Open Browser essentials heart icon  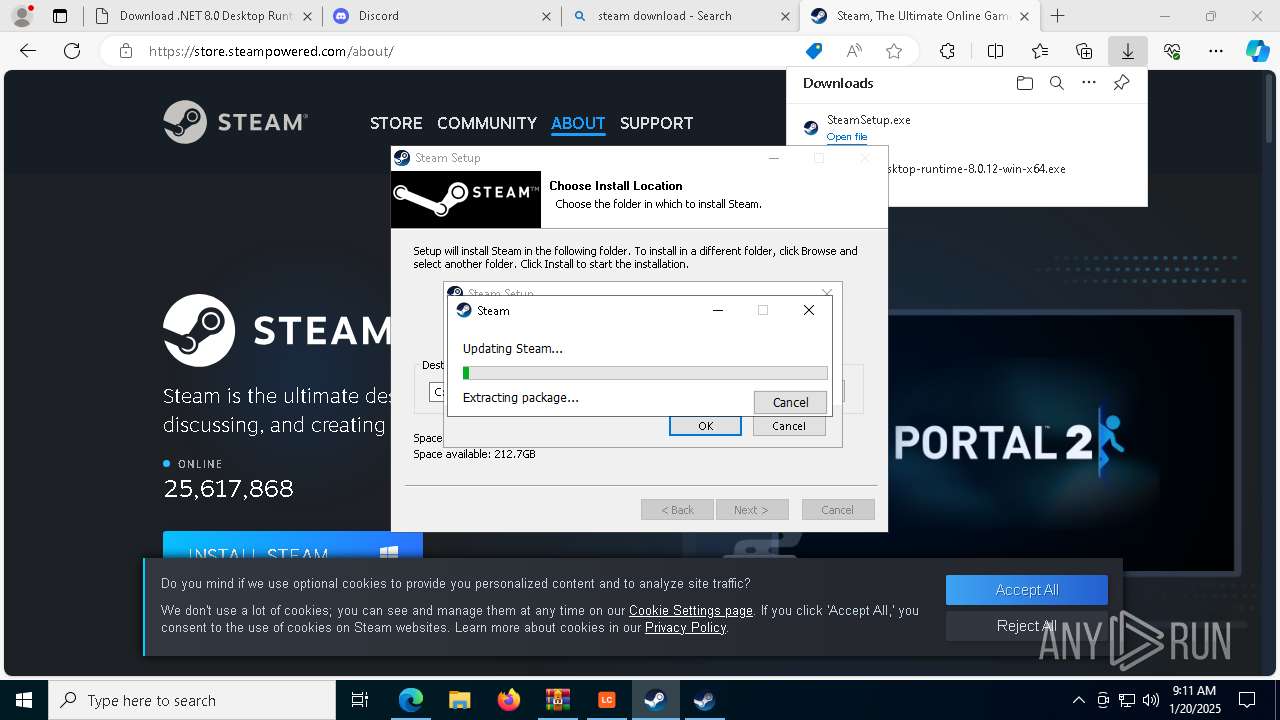pos(1172,51)
